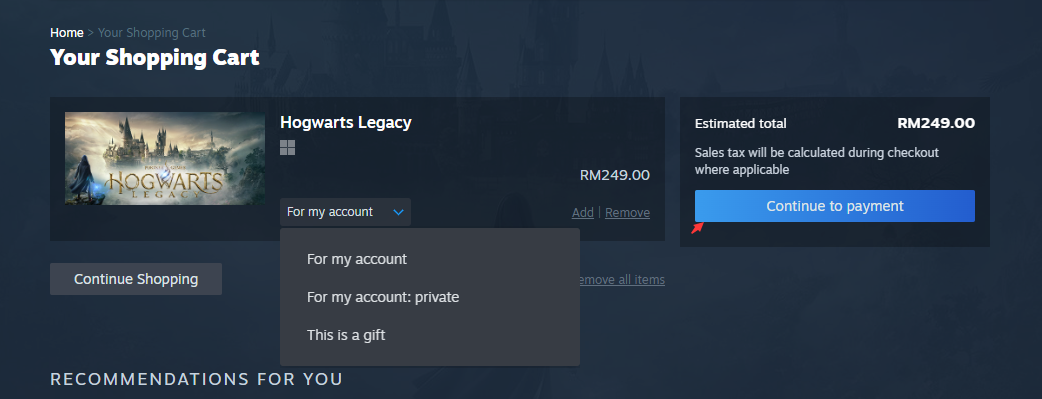
Task: Open the Hogwarts Legacy cover thumbnail
Action: (165, 158)
